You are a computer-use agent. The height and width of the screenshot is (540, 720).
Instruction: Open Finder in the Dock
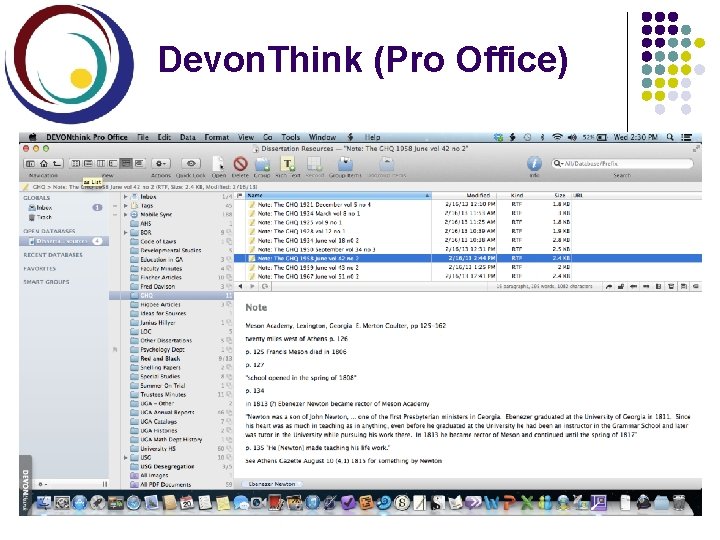pos(44,502)
